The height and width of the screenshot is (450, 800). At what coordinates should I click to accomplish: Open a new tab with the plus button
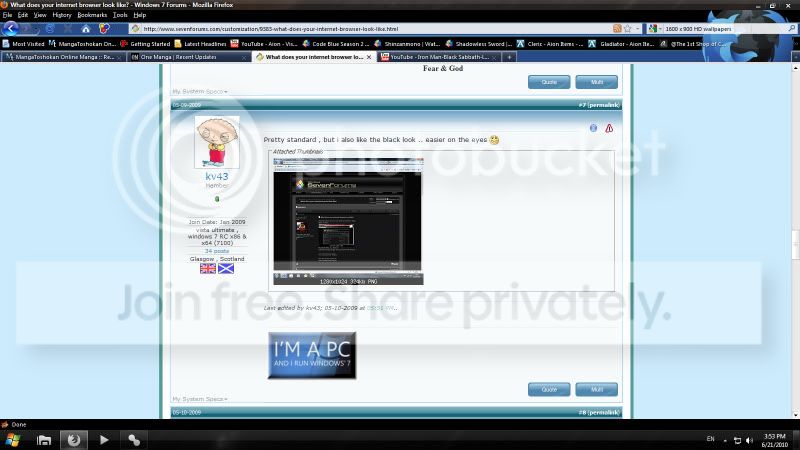pos(509,57)
